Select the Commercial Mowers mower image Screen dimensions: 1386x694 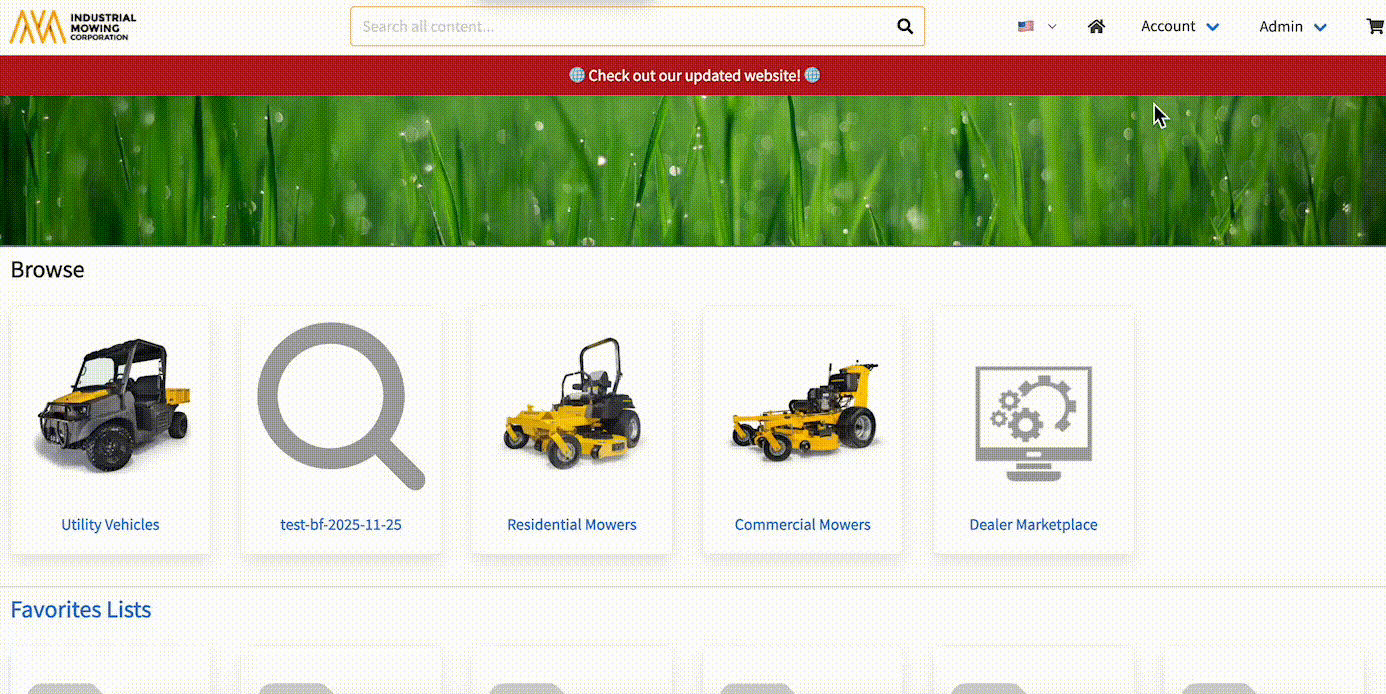coord(803,412)
